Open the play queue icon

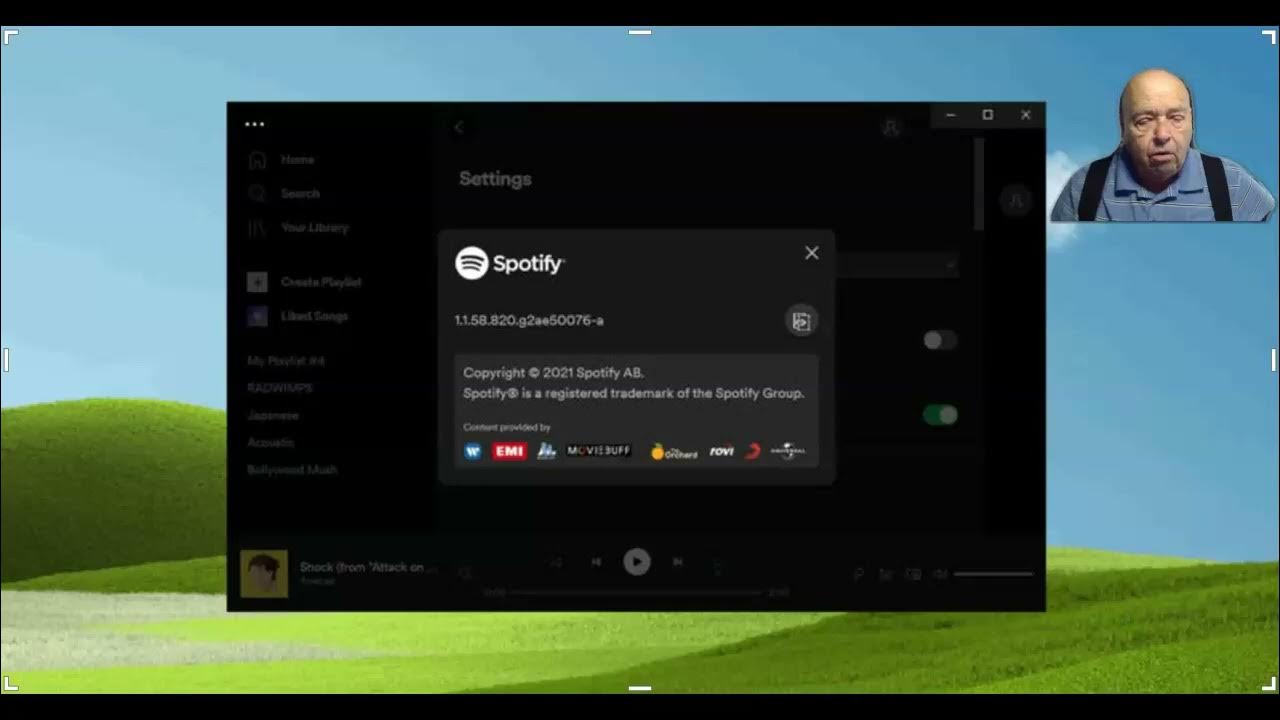pyautogui.click(x=886, y=574)
